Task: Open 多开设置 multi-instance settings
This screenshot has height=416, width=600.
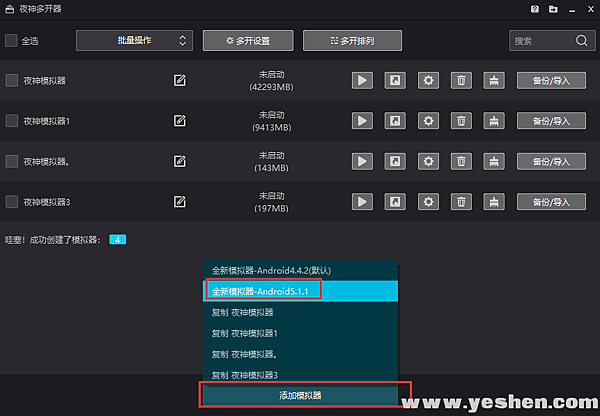Action: (x=248, y=41)
